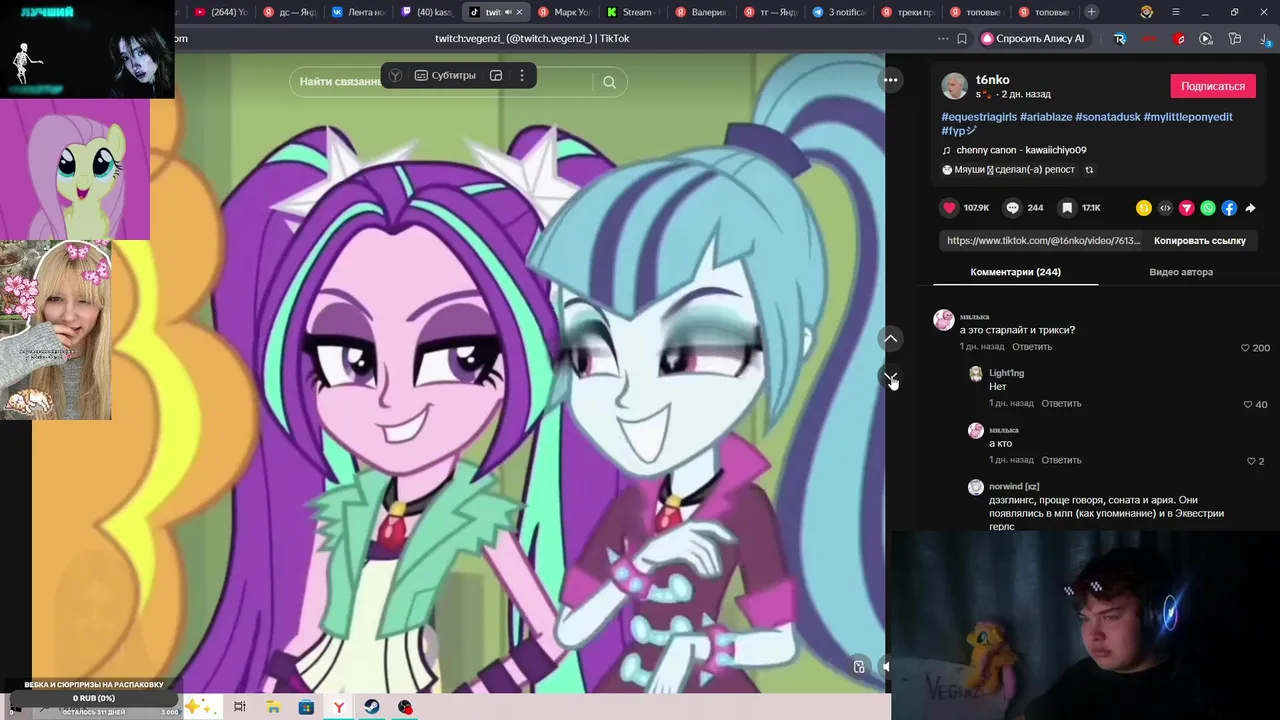Switch to the Валерия browser tab
The height and width of the screenshot is (720, 1280).
(701, 12)
